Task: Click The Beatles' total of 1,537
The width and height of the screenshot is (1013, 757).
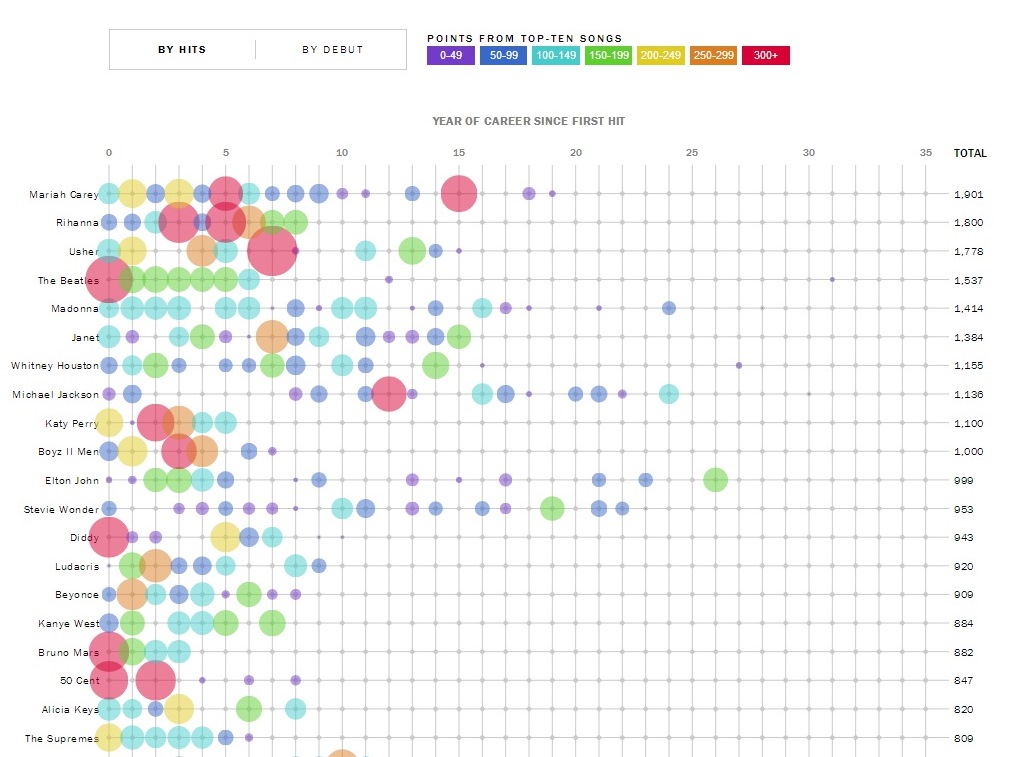Action: coord(968,280)
